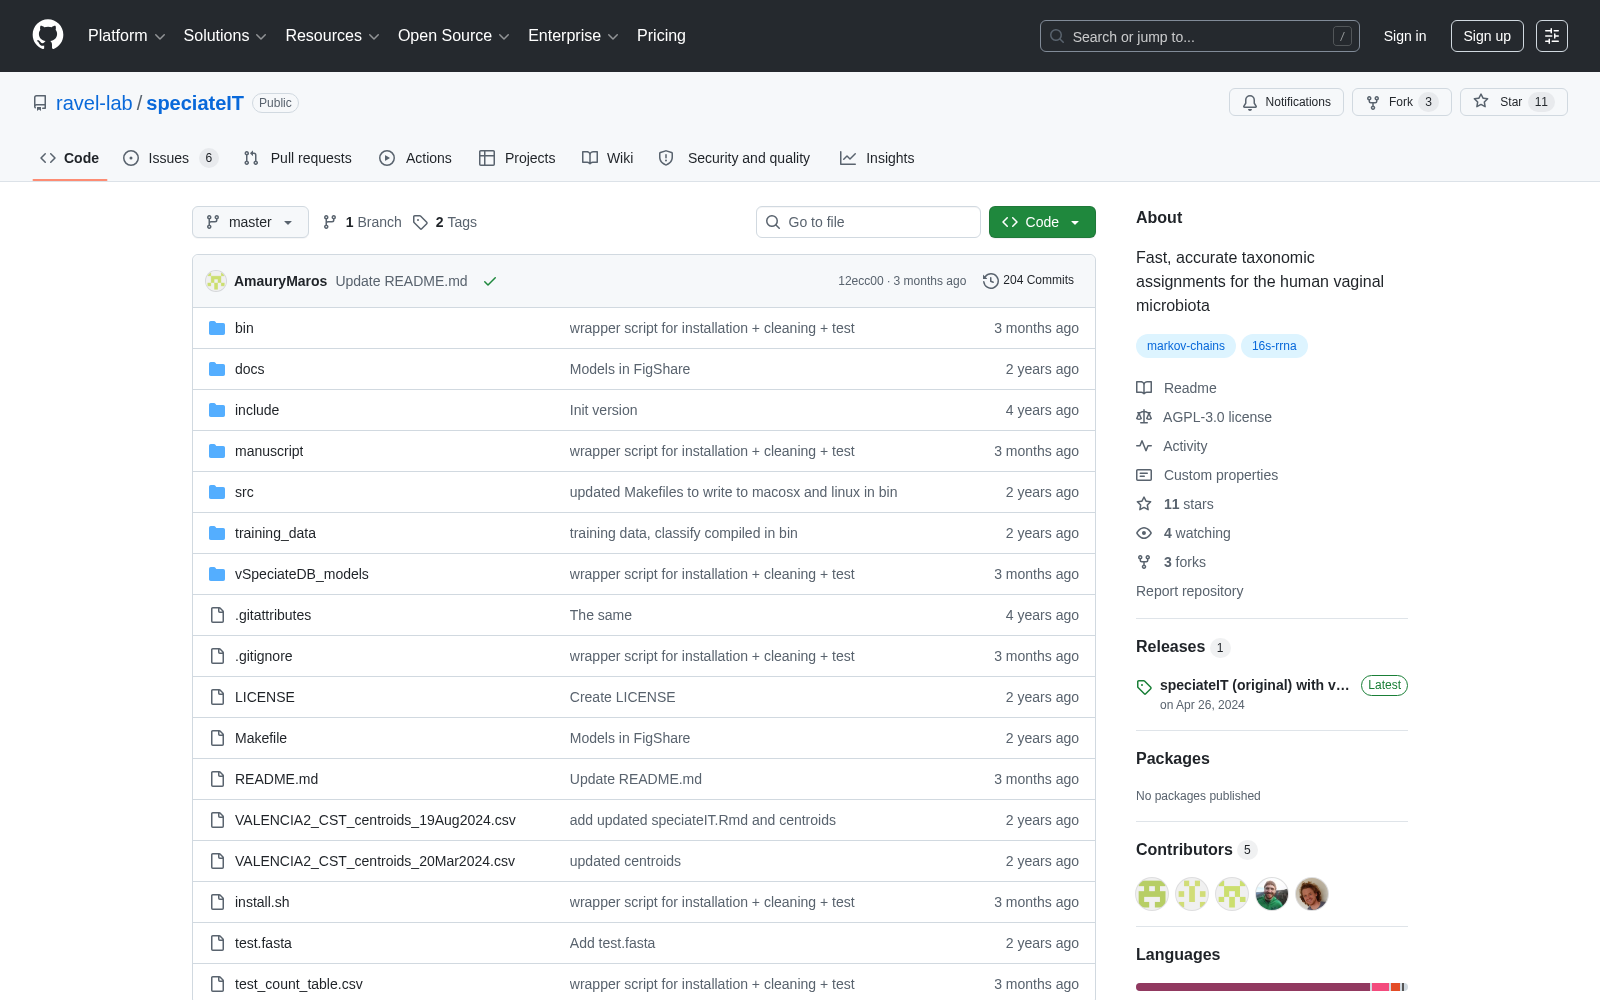Expand the Open Source menu

454,36
